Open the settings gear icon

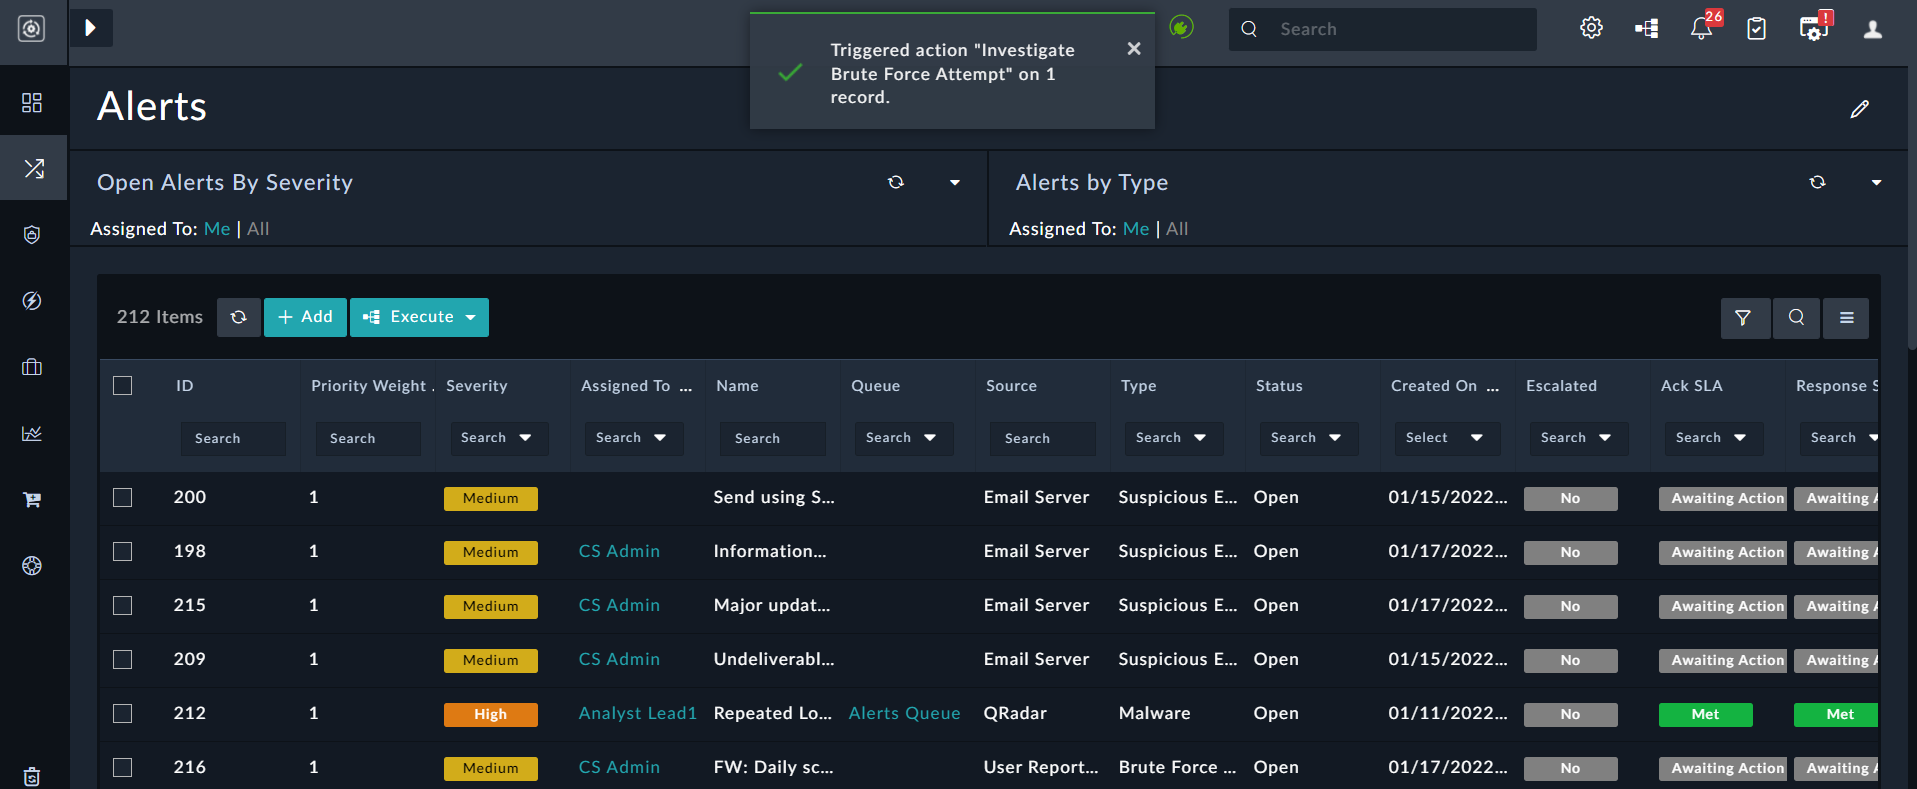tap(1591, 28)
